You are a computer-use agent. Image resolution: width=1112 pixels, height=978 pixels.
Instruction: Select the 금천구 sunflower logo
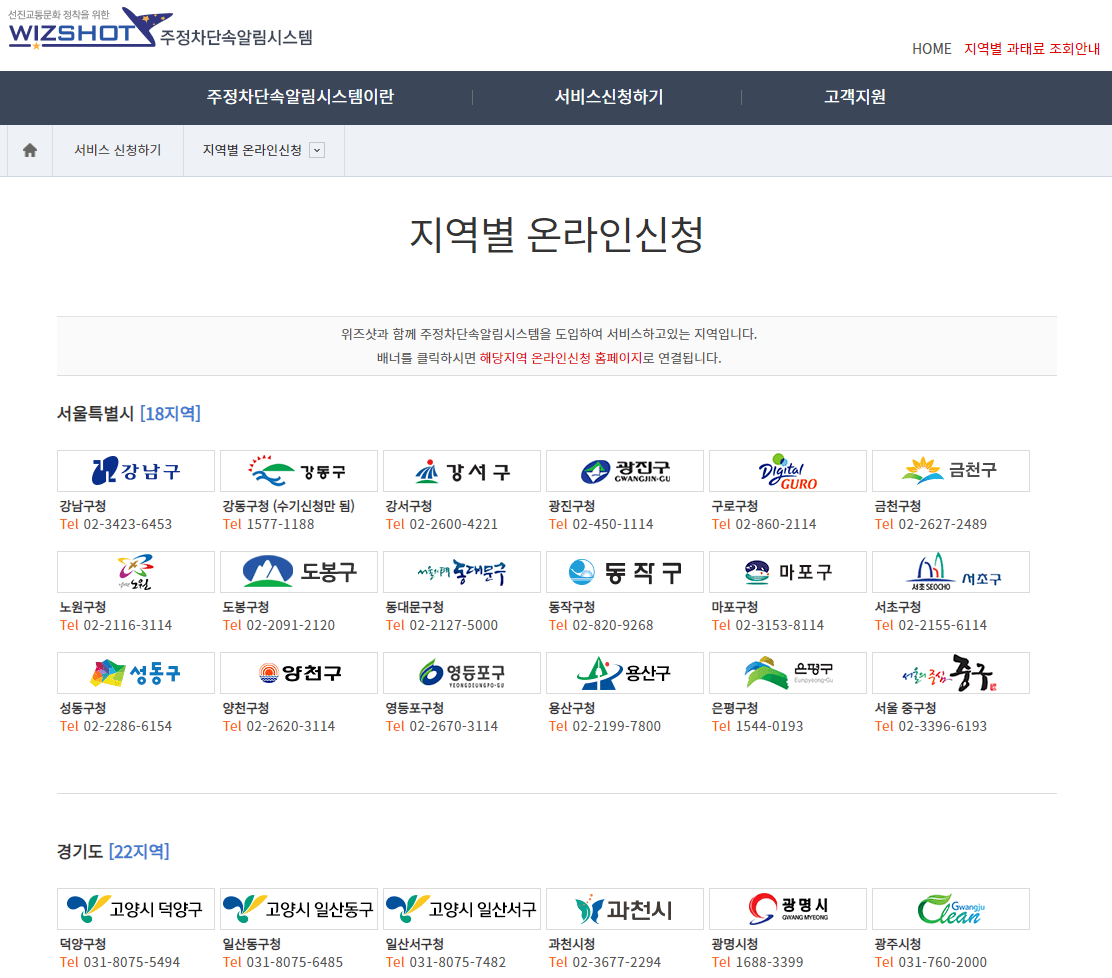(950, 470)
